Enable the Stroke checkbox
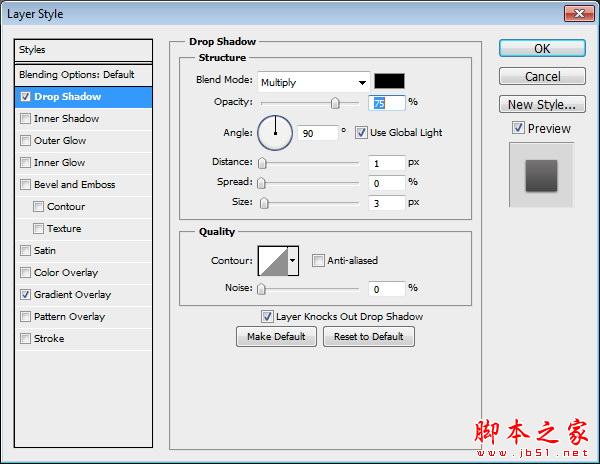 pos(25,339)
